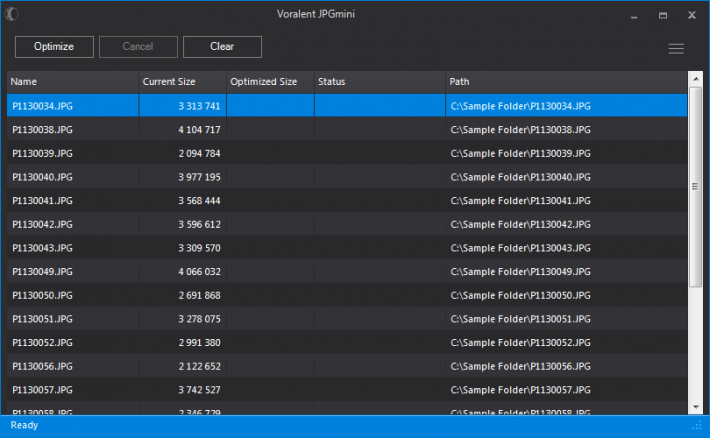Select the file P1130038.JPG
The image size is (710, 438).
pos(42,130)
